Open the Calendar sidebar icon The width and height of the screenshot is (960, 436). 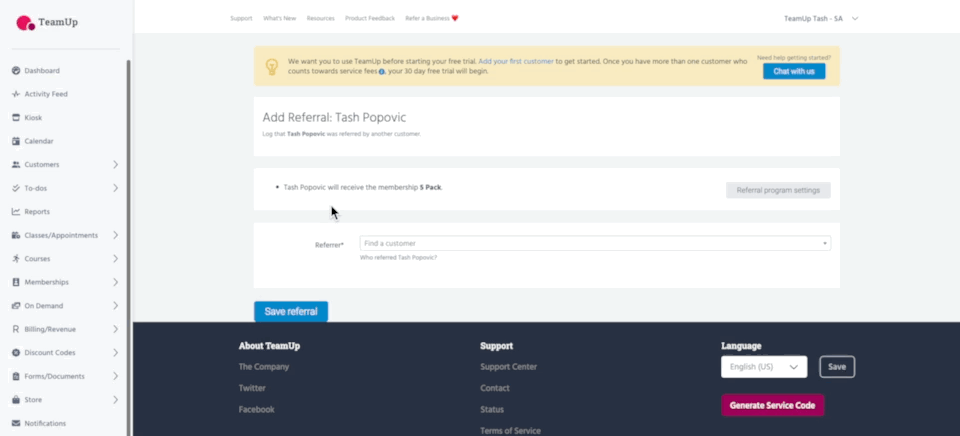coord(16,141)
